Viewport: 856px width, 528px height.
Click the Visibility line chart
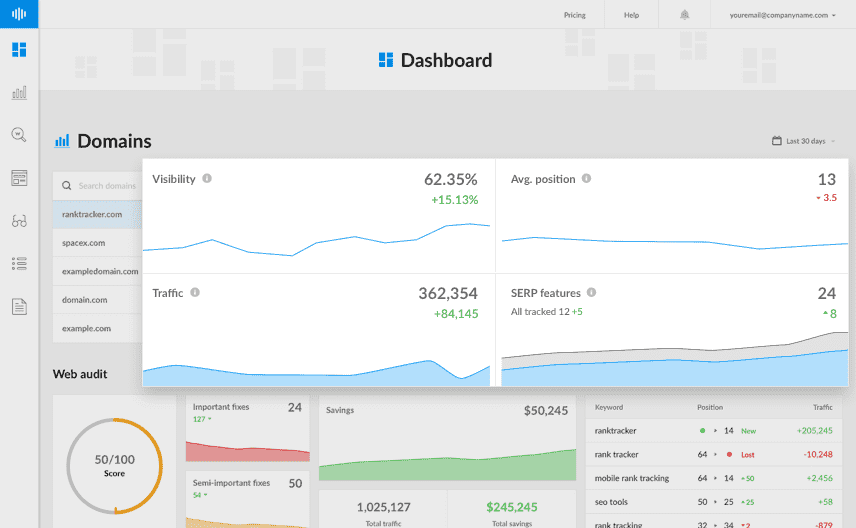click(317, 240)
